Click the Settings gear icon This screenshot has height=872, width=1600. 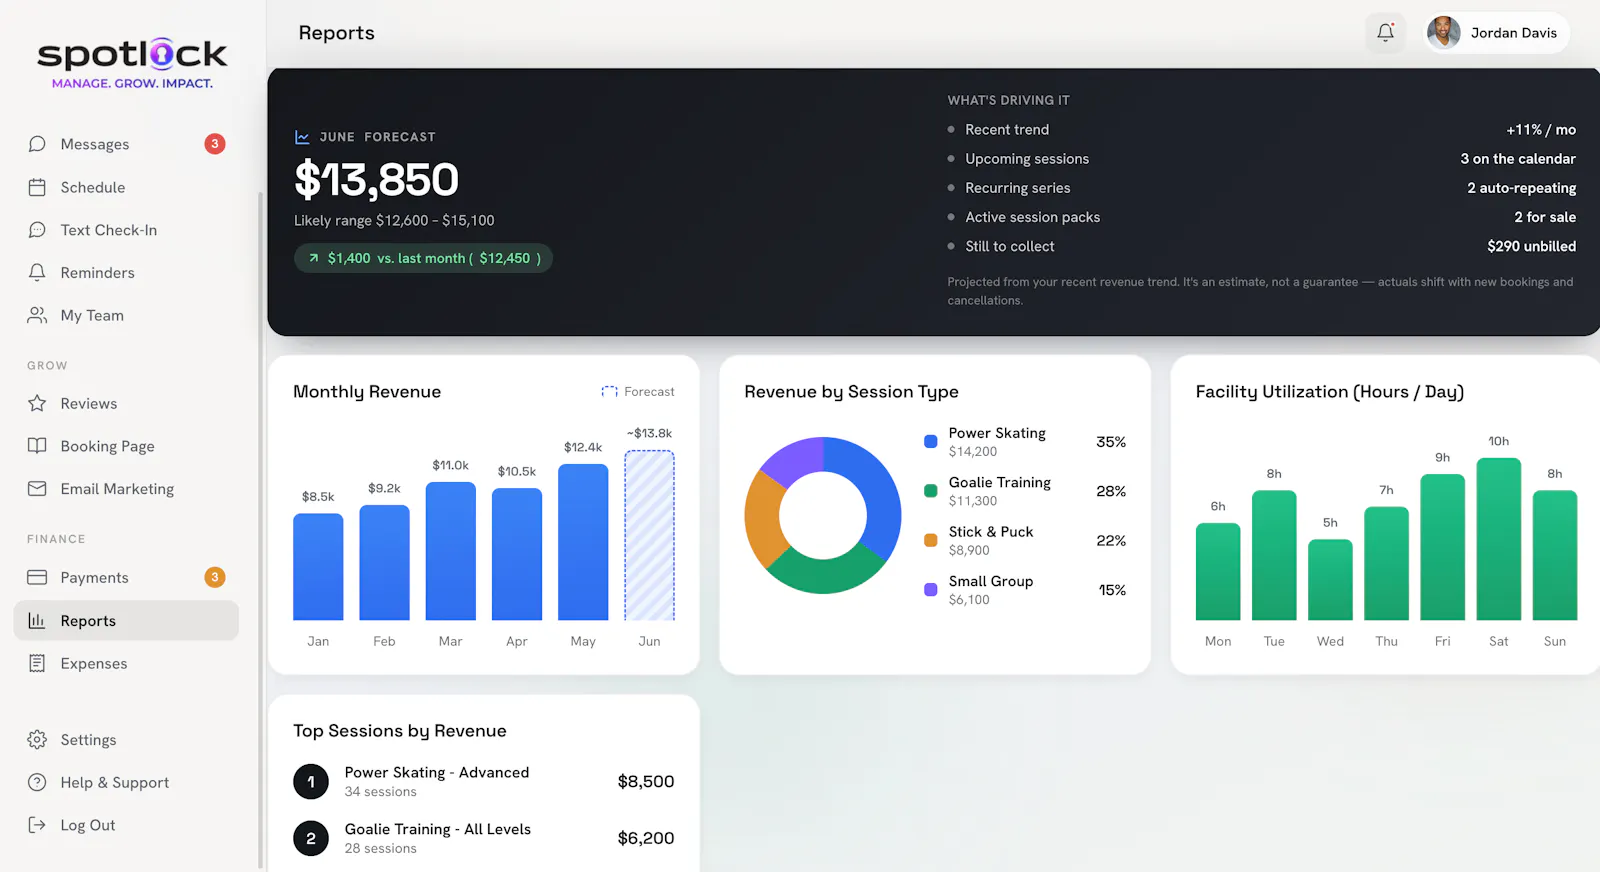click(37, 740)
